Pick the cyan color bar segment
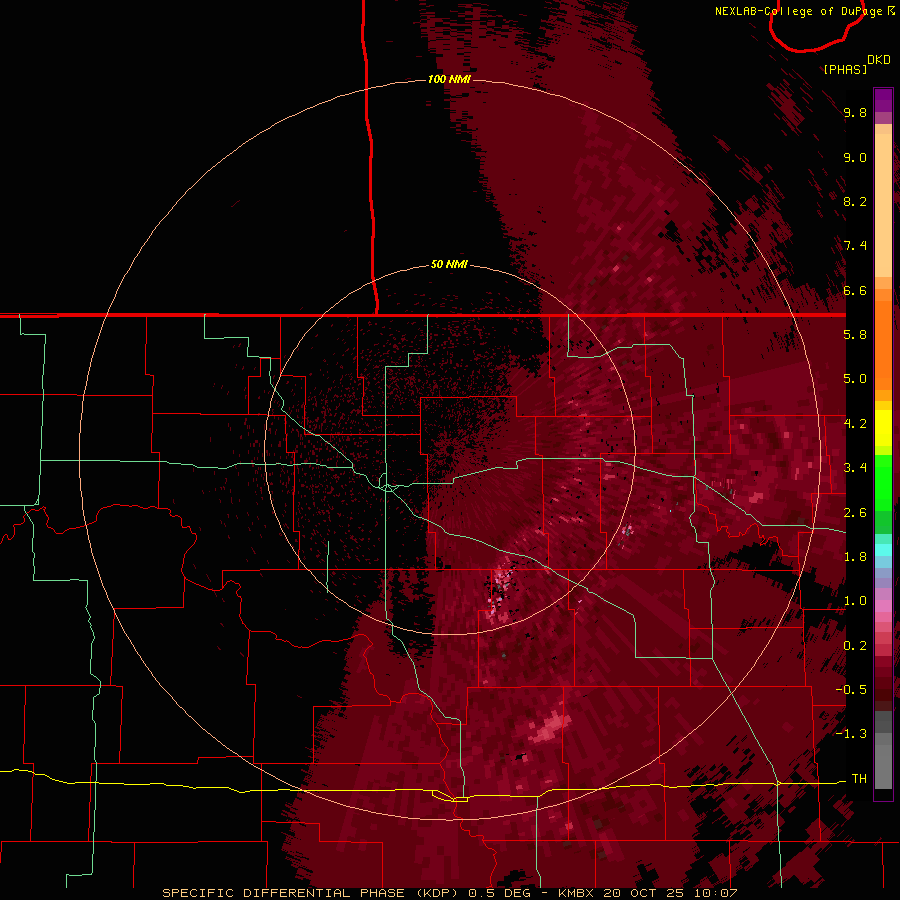 tap(883, 549)
